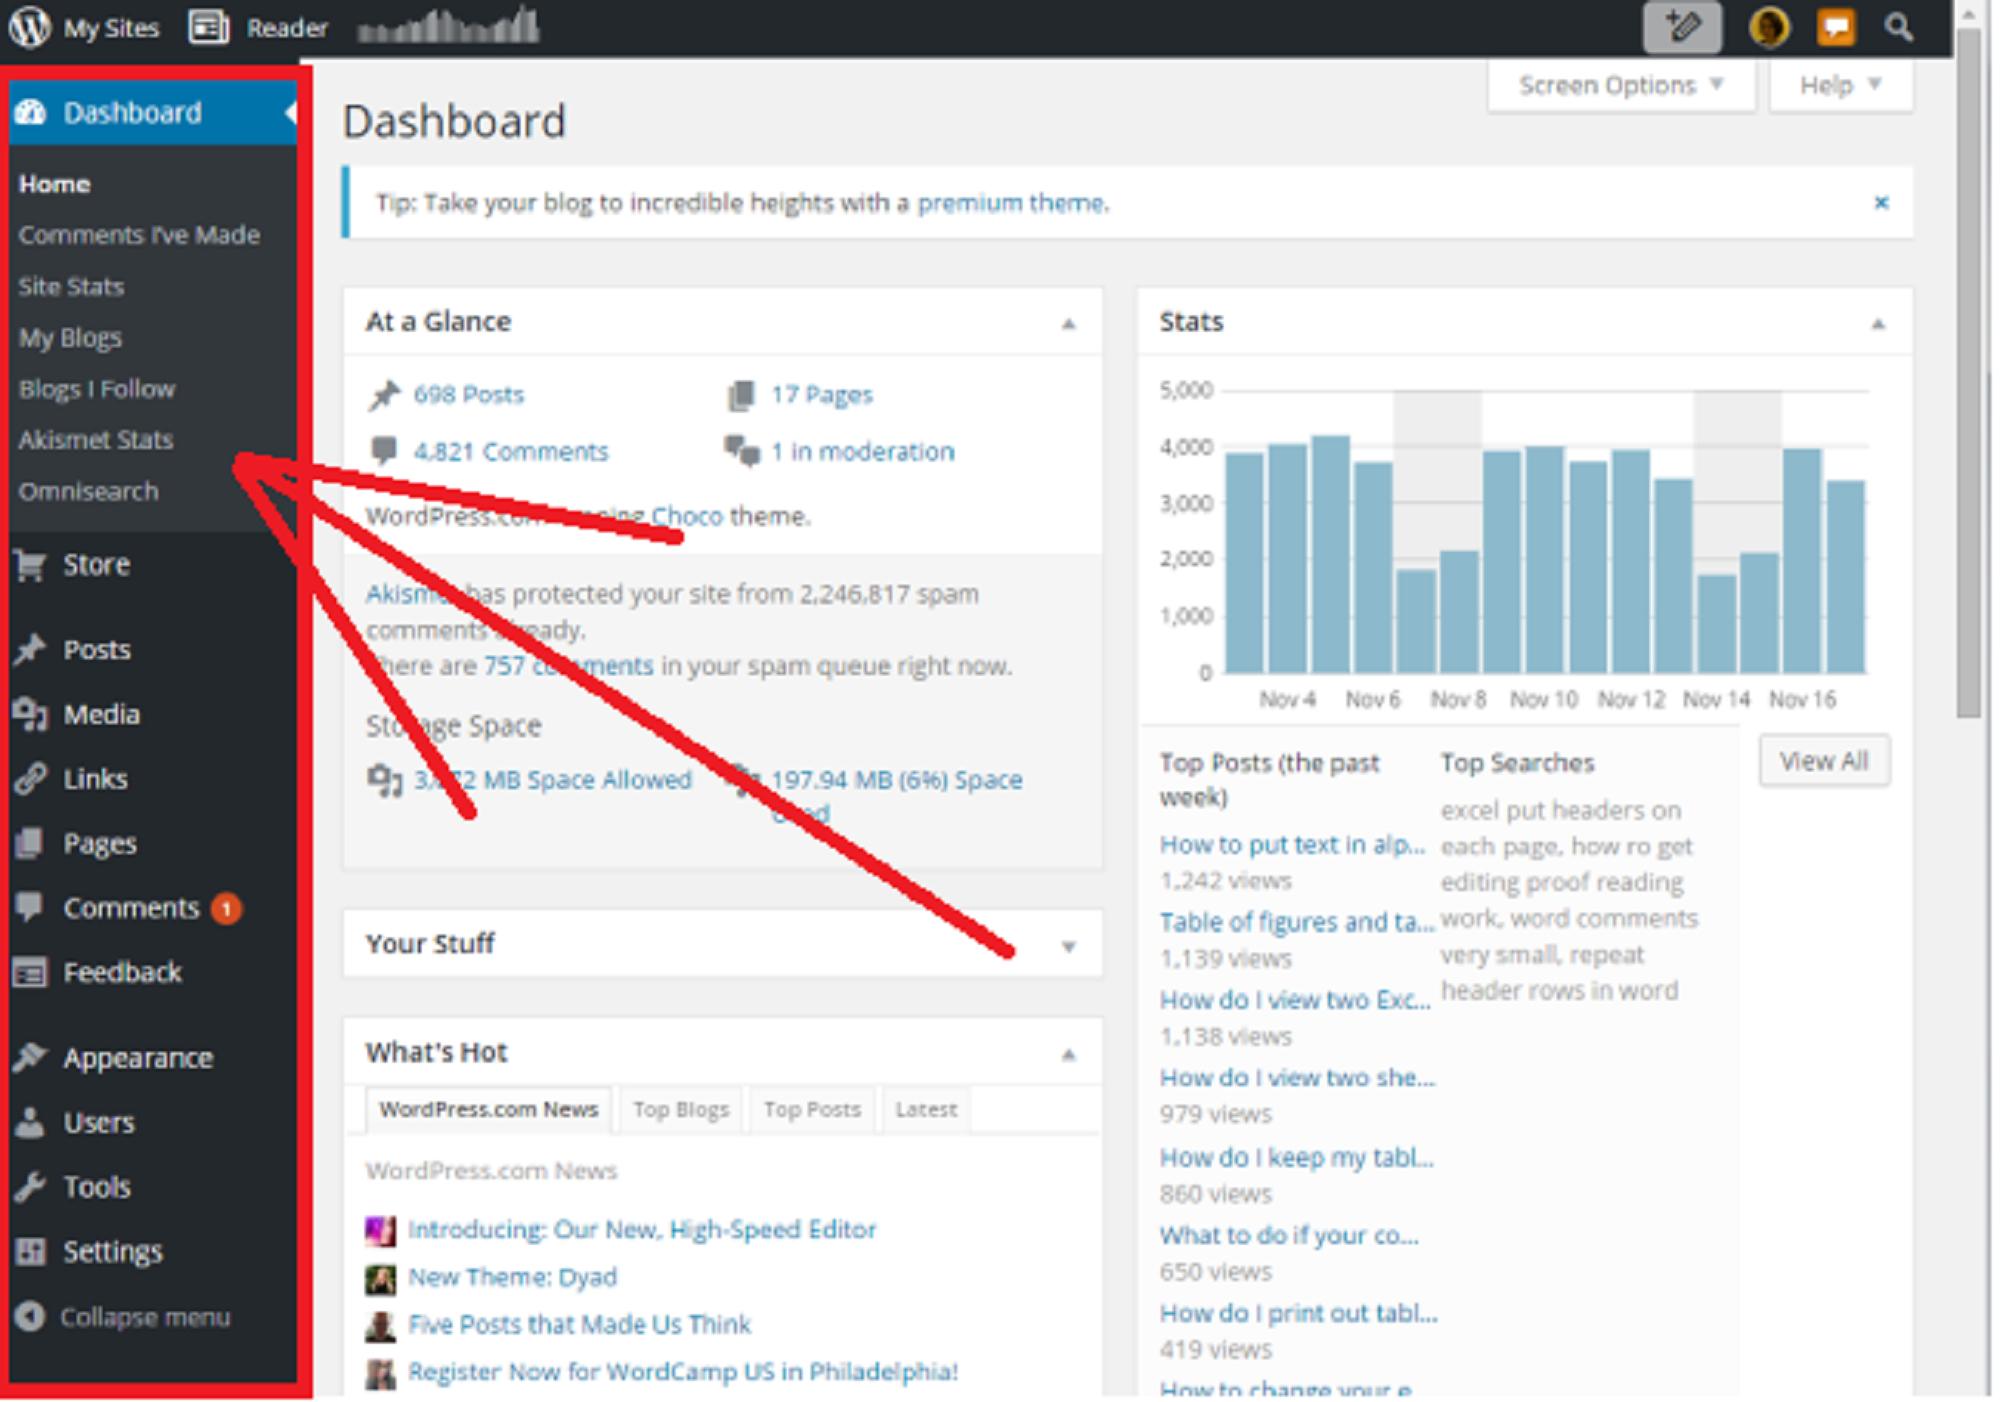Open the Store cart menu item

coord(95,565)
